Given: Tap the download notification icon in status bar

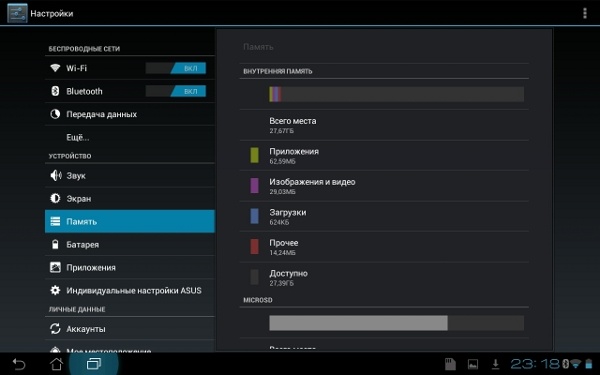Looking at the screenshot, I should click(x=495, y=364).
